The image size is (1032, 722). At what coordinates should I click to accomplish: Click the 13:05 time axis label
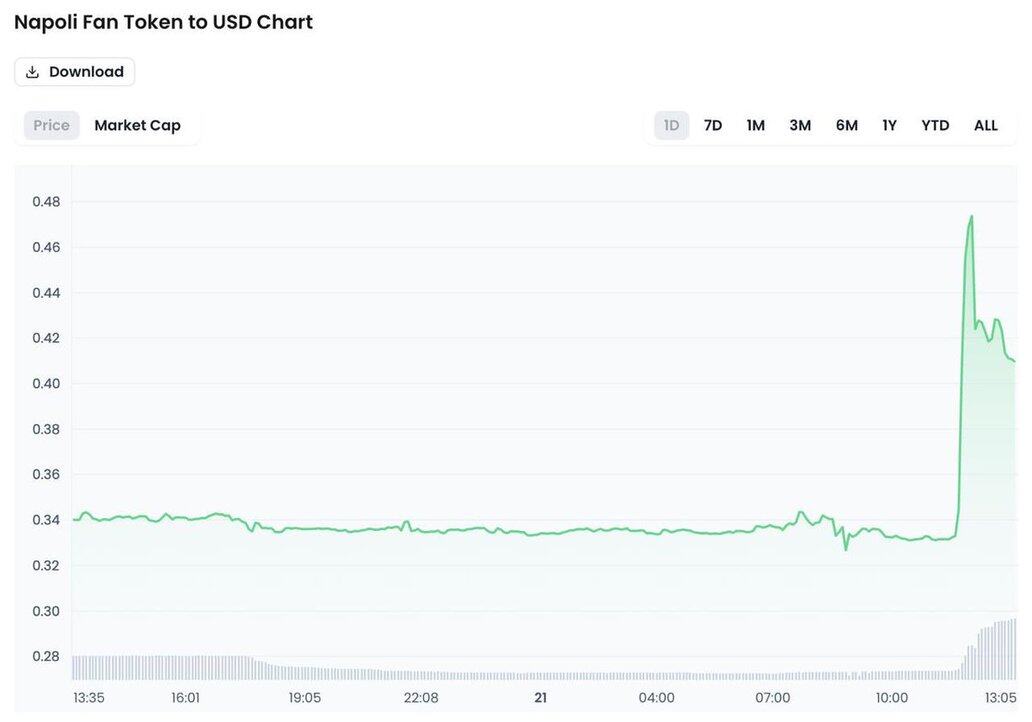1000,698
